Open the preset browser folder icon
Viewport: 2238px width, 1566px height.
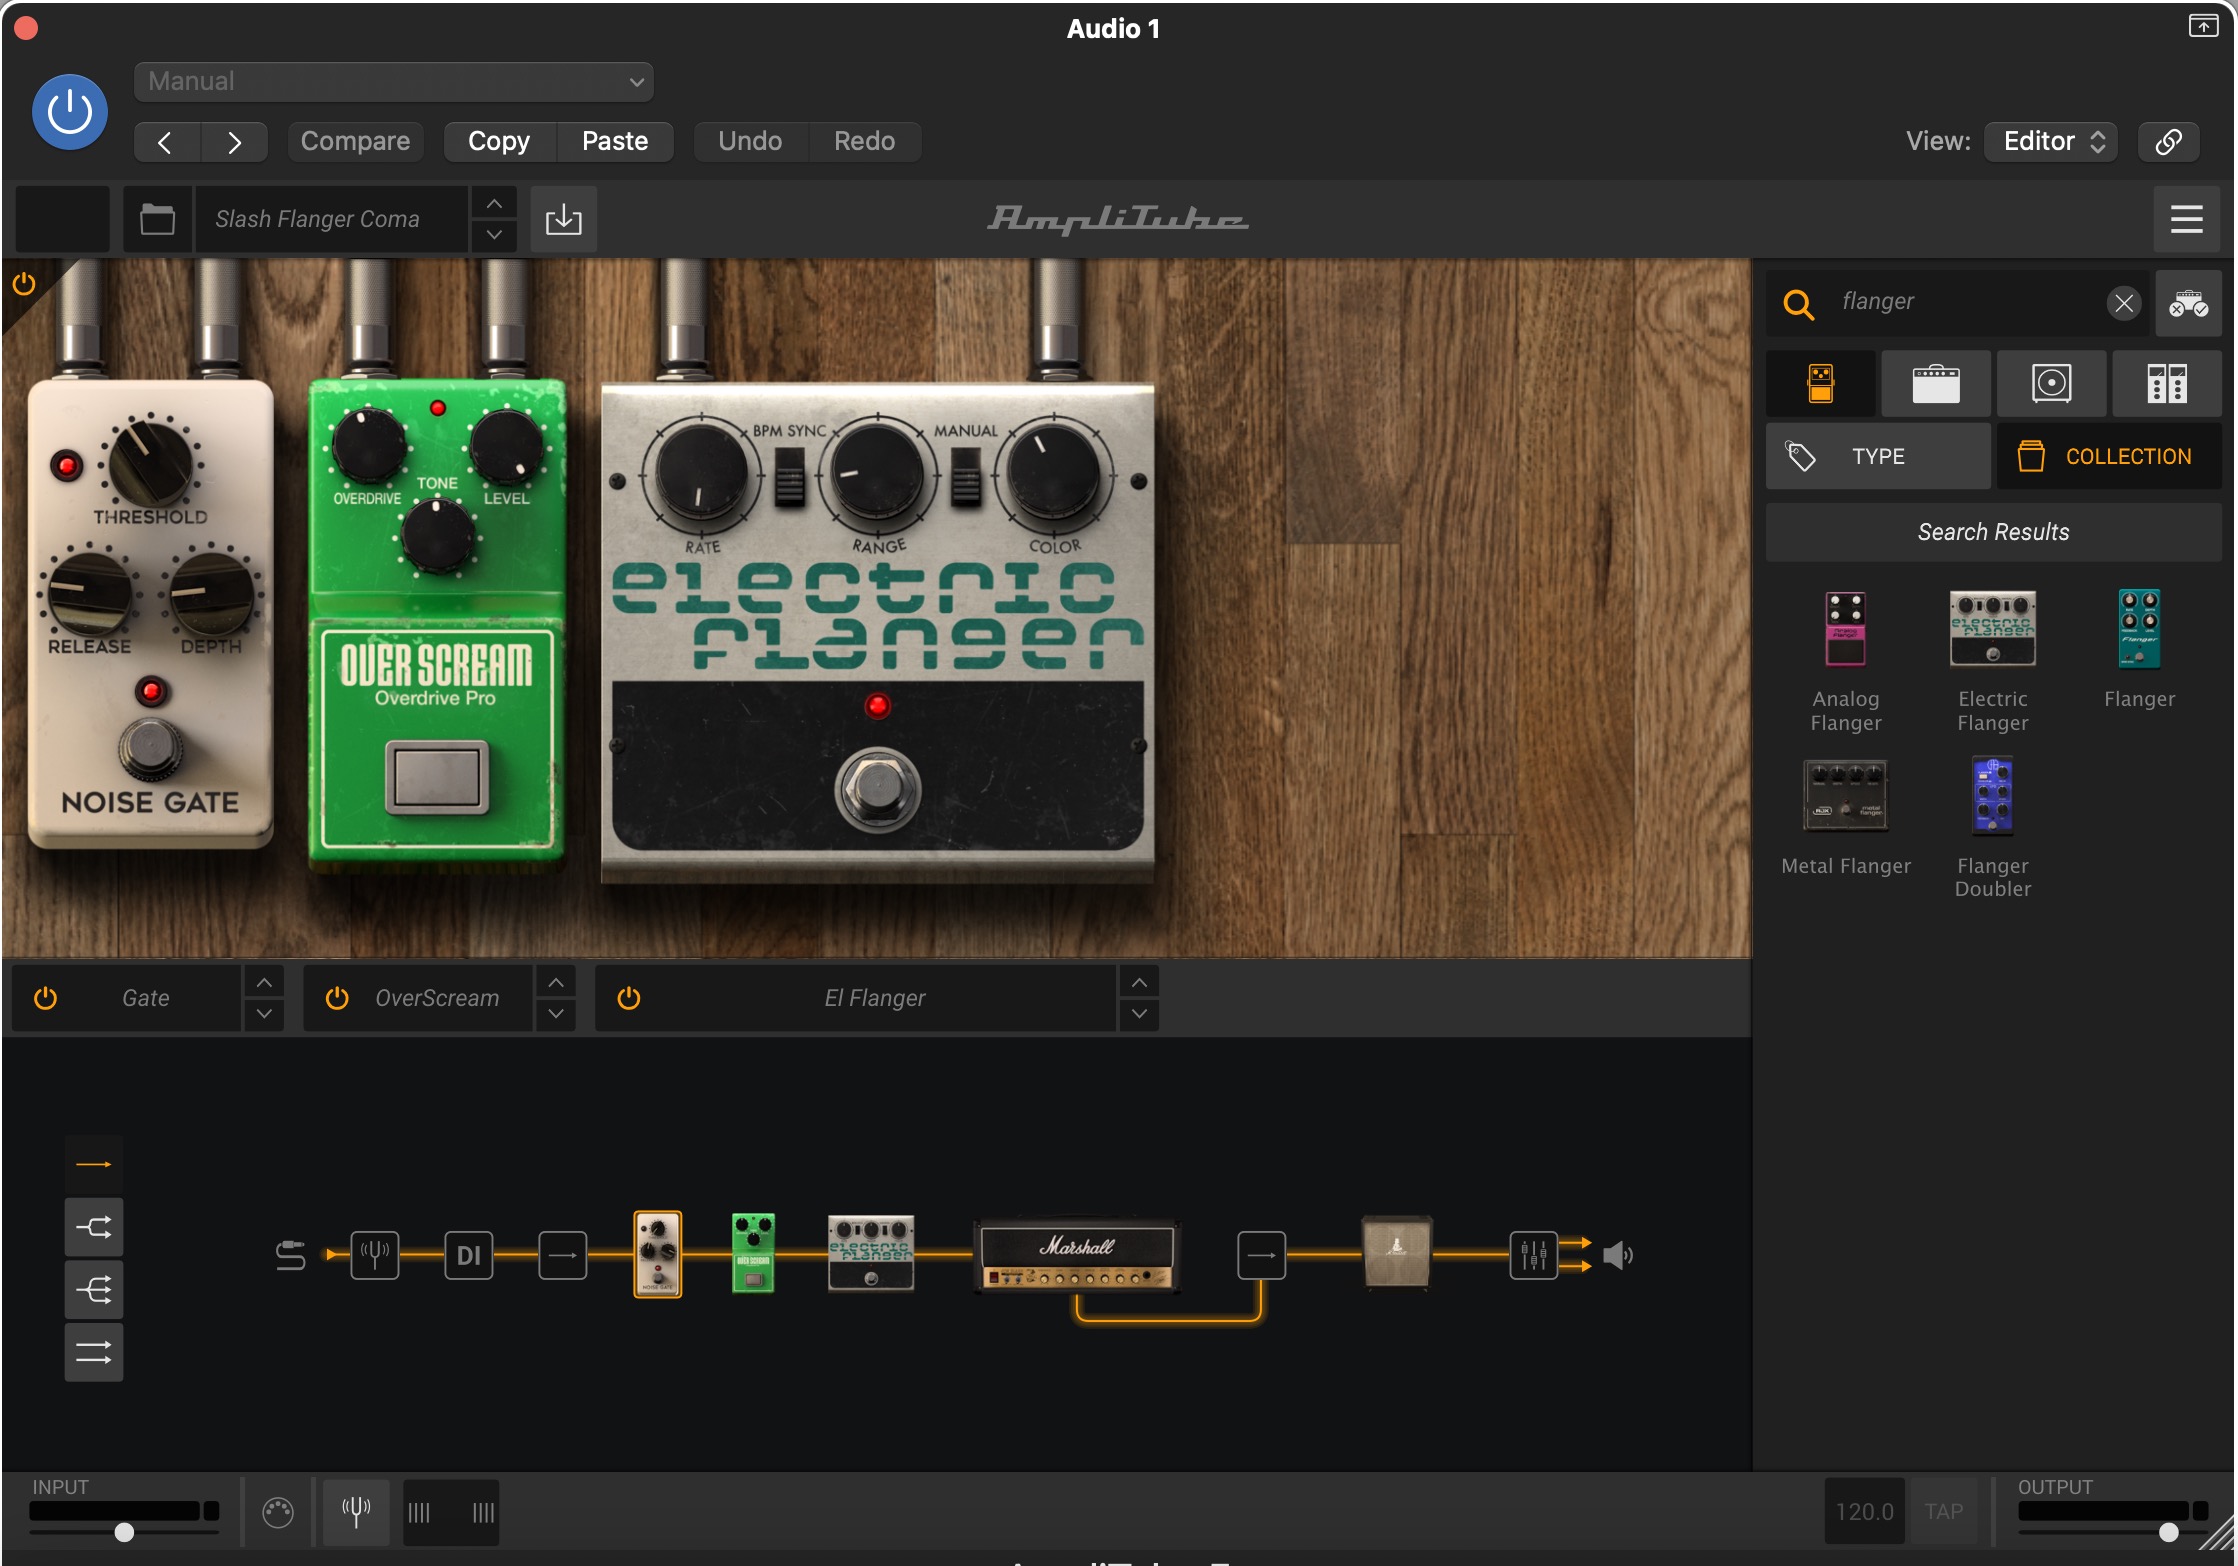pos(157,219)
